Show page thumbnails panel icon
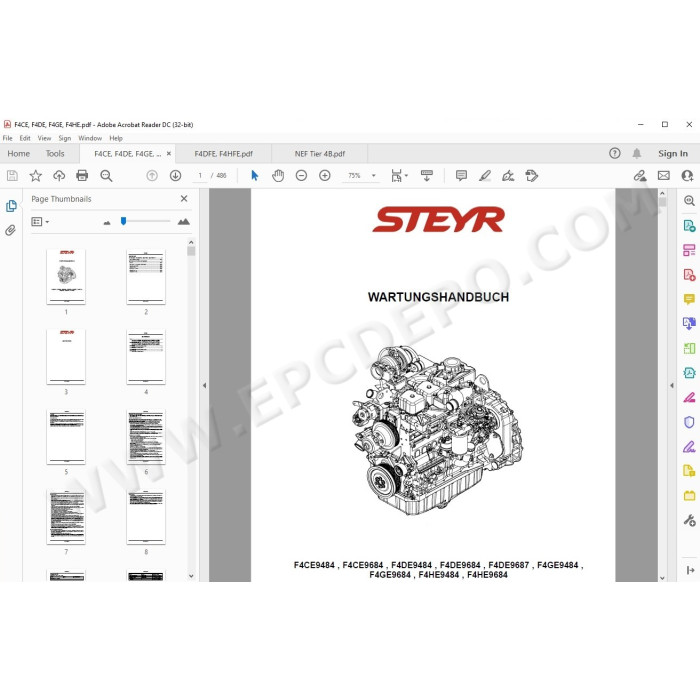 pyautogui.click(x=11, y=206)
